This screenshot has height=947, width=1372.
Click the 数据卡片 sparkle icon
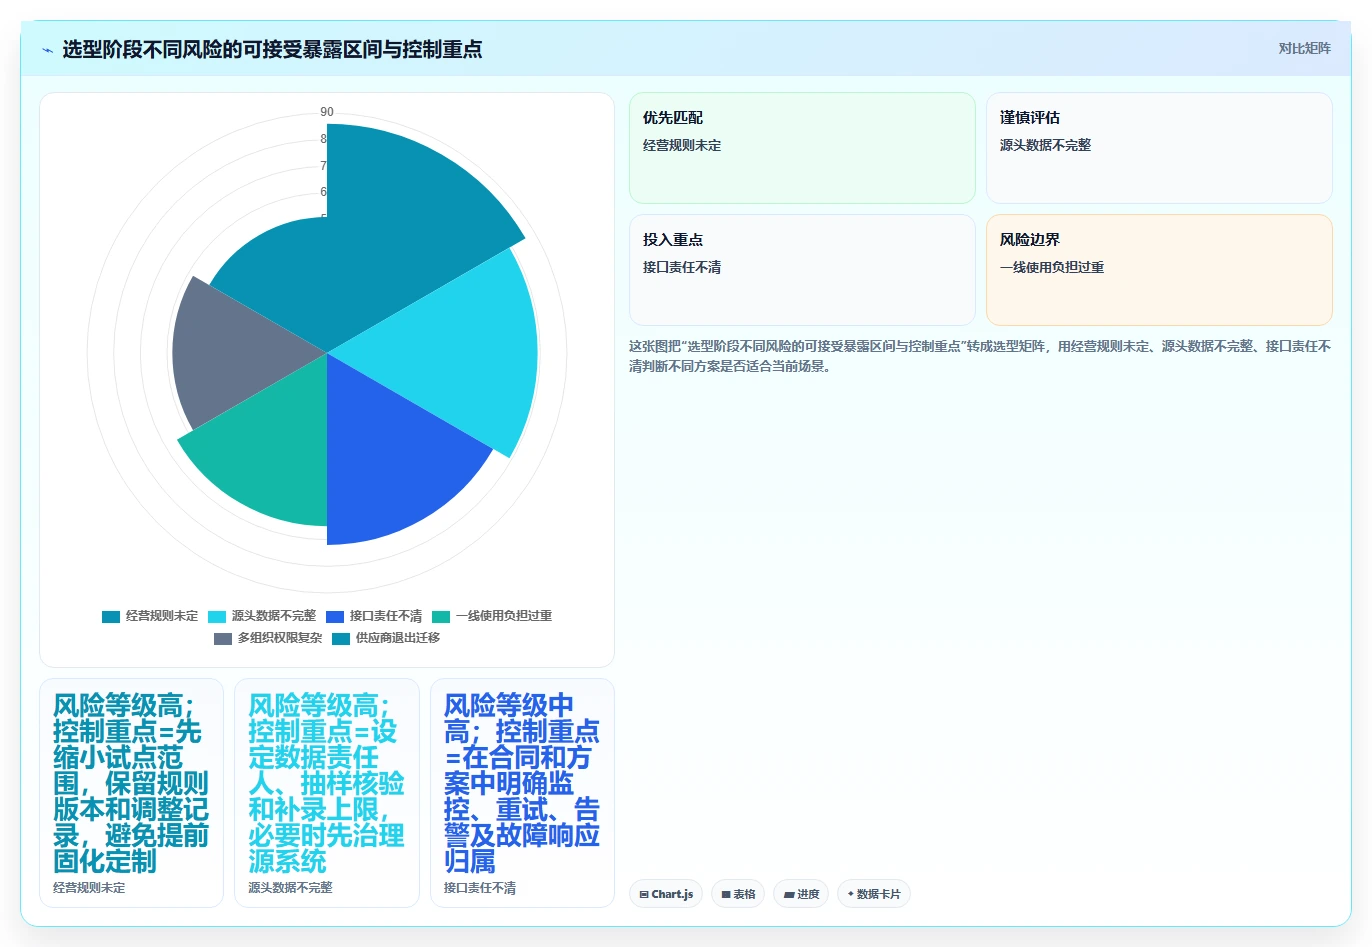pyautogui.click(x=851, y=894)
